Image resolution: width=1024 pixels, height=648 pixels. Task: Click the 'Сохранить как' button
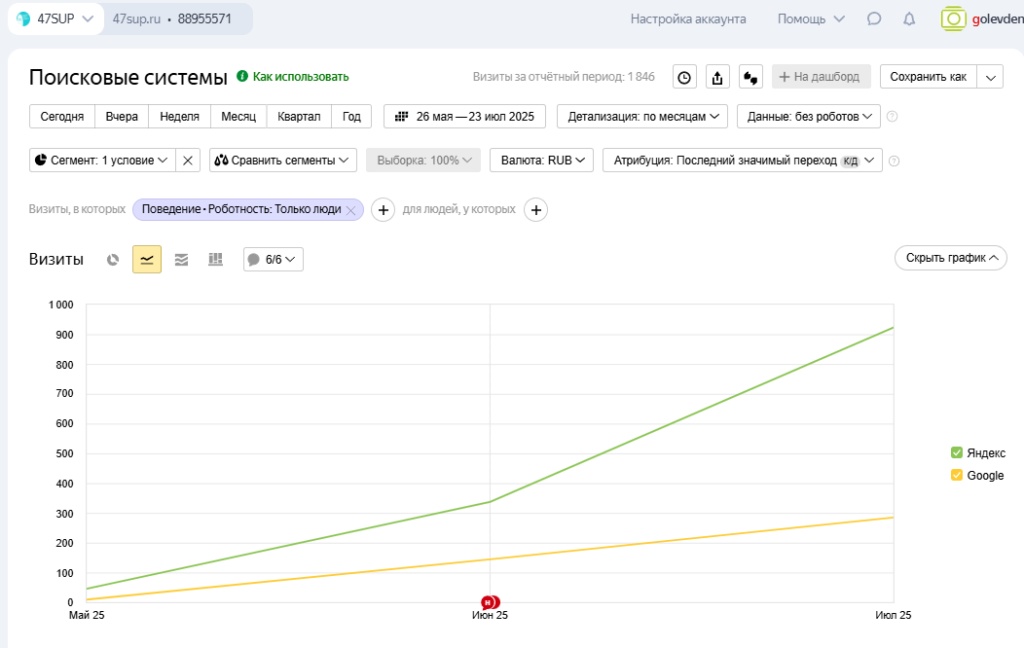[x=927, y=77]
